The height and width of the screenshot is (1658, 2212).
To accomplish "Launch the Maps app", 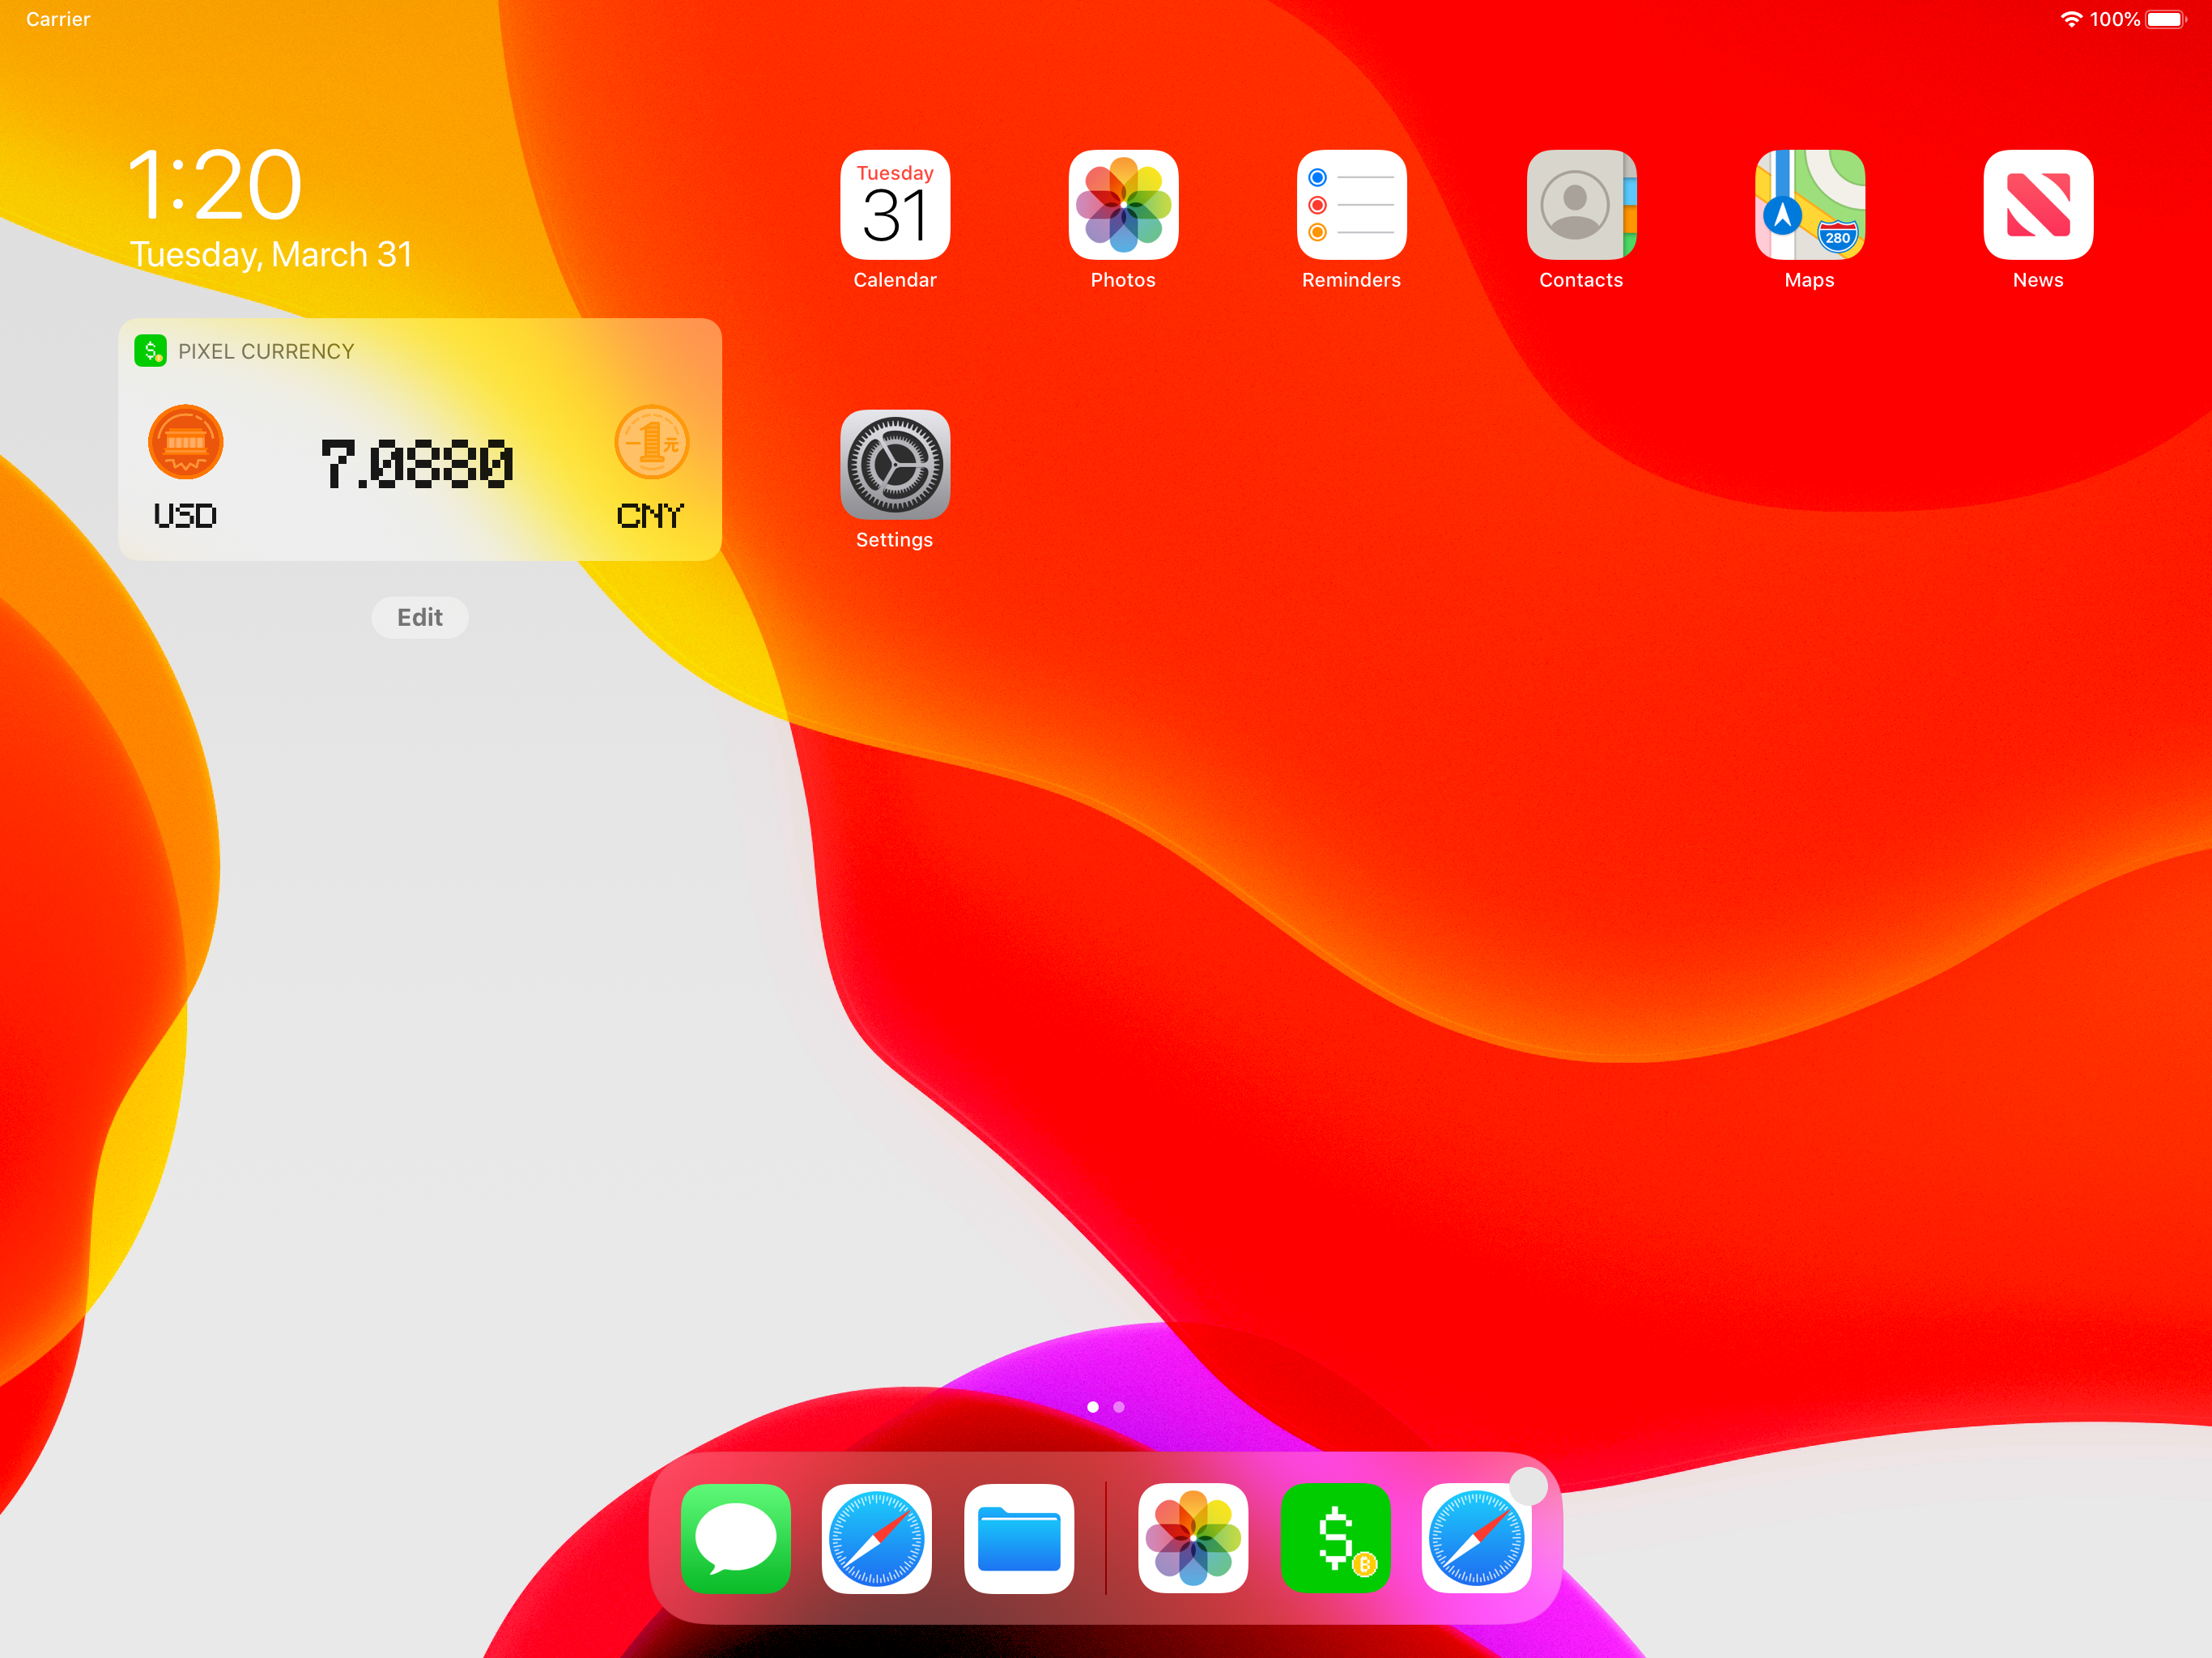I will coord(1809,205).
